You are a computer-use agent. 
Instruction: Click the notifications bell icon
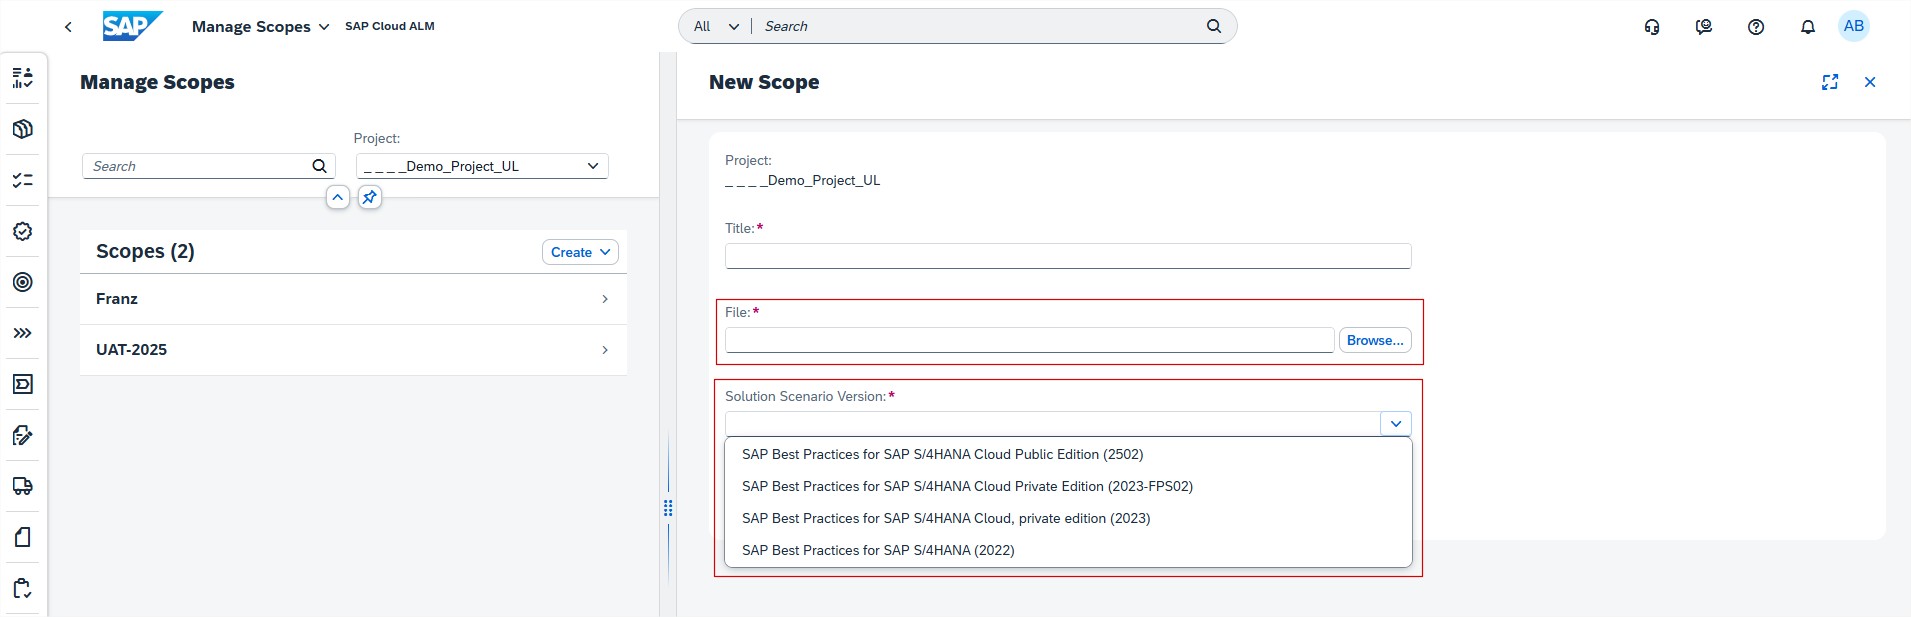point(1807,27)
